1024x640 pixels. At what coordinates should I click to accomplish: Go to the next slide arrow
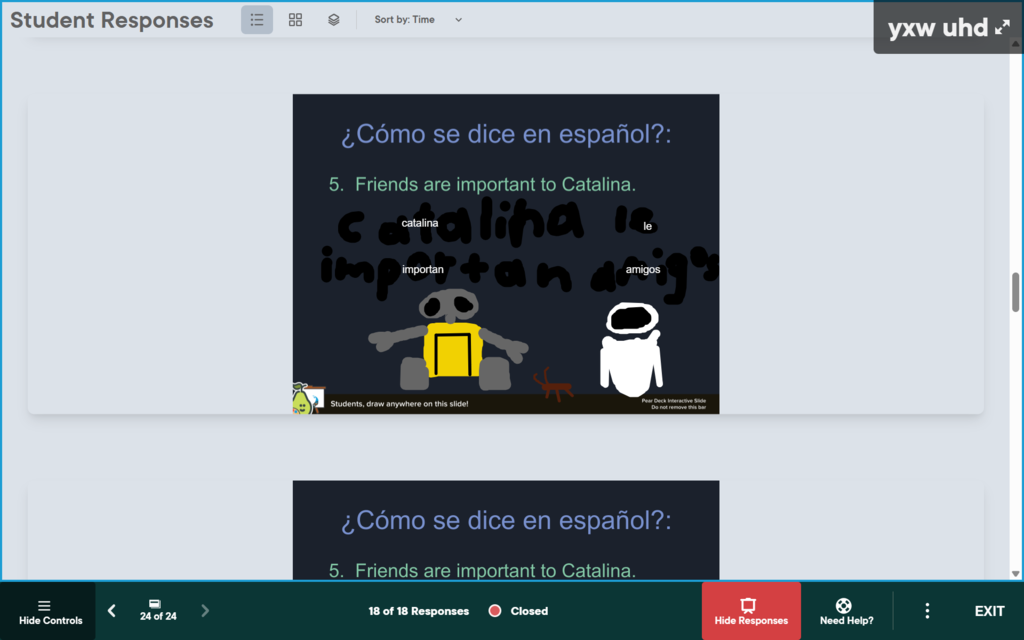(205, 611)
